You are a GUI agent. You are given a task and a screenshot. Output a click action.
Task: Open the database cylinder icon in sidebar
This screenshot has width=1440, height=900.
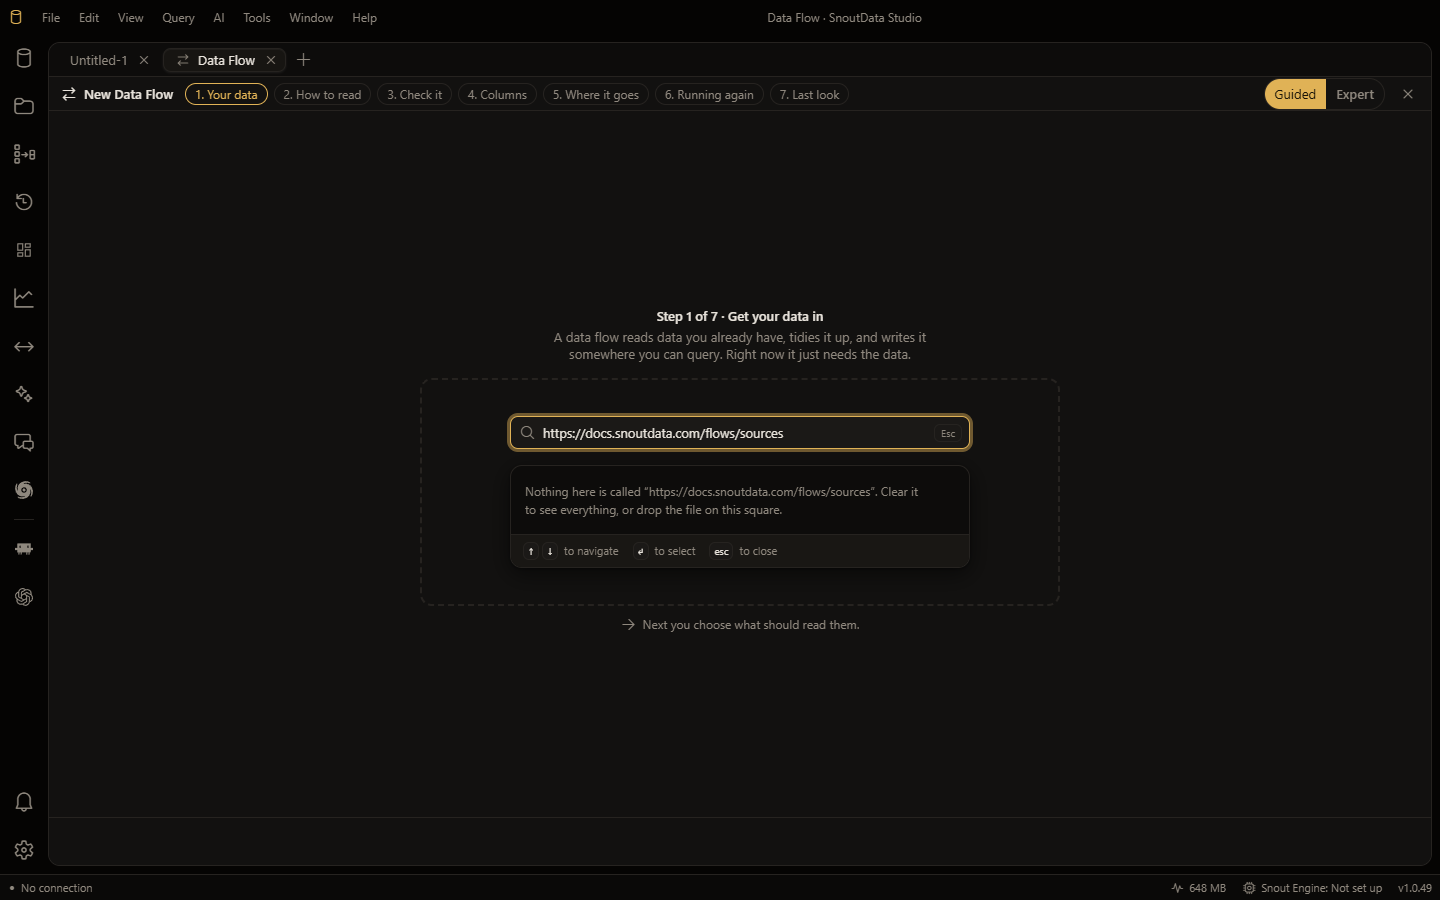[24, 58]
